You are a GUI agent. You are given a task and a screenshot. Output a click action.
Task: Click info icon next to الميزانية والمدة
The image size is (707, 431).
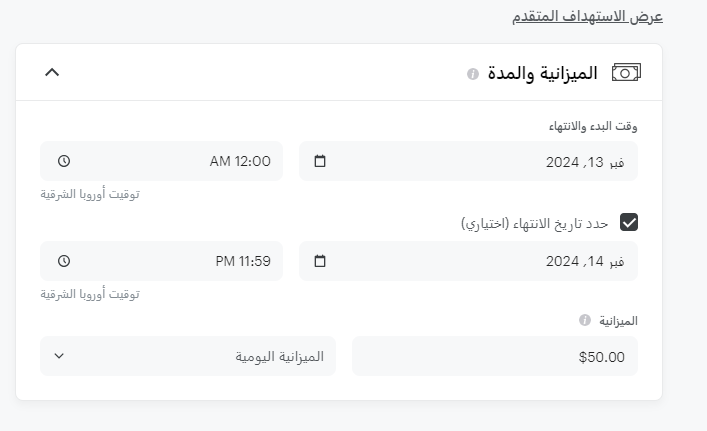point(473,74)
